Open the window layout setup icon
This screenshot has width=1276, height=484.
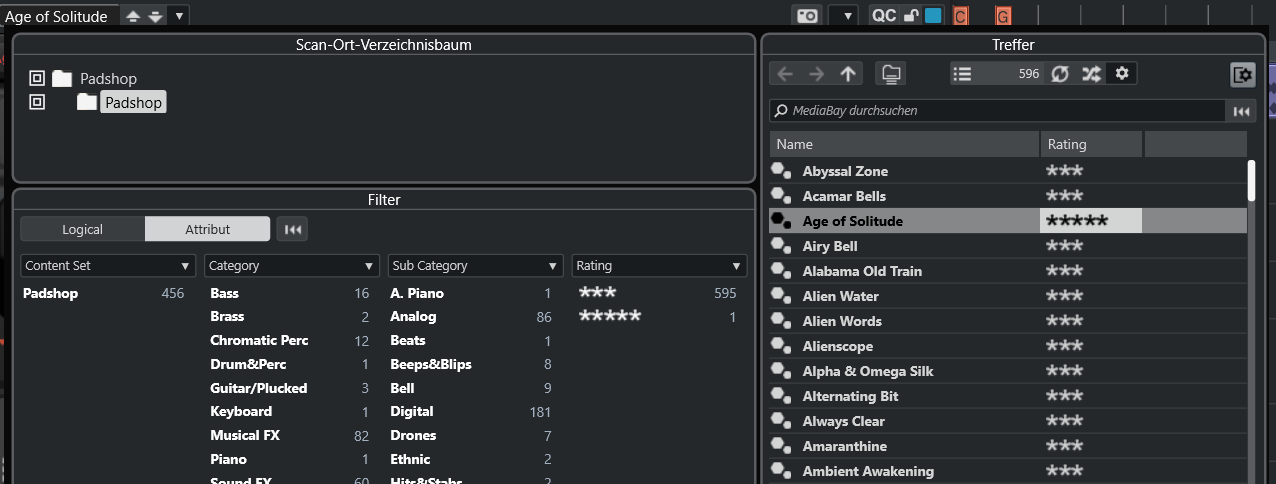[1242, 74]
